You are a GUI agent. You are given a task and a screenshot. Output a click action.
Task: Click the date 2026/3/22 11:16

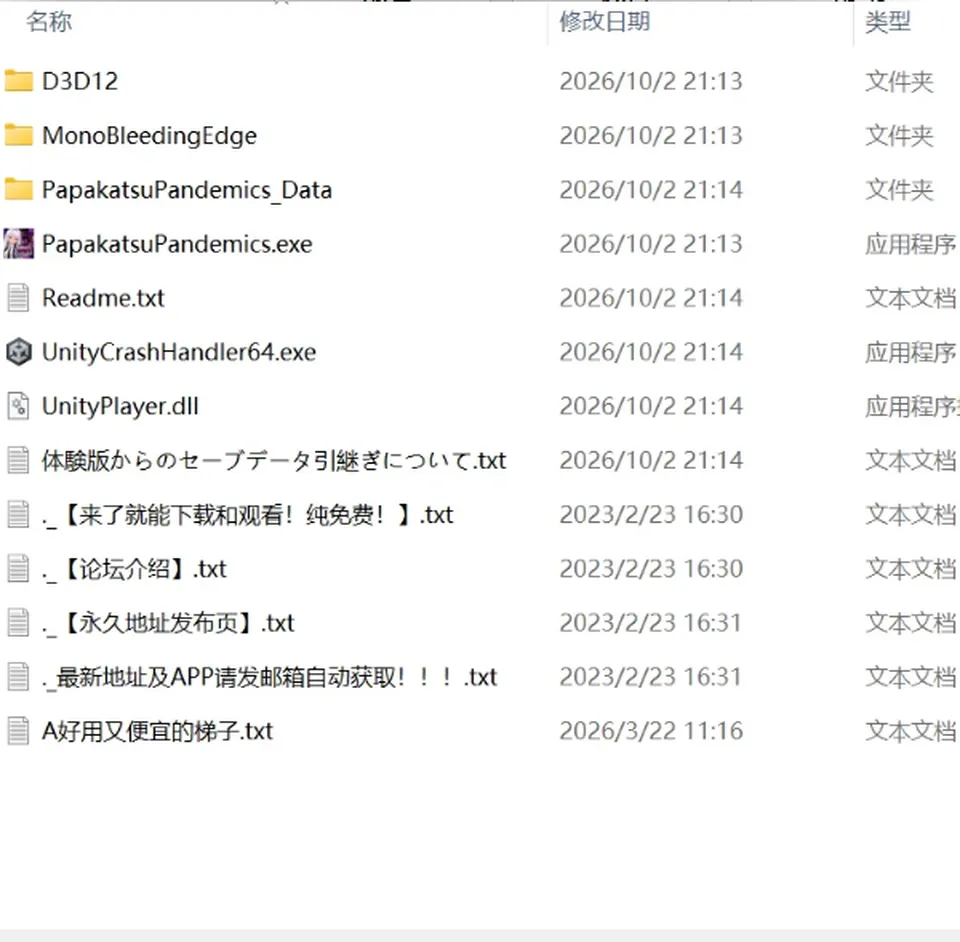(651, 731)
